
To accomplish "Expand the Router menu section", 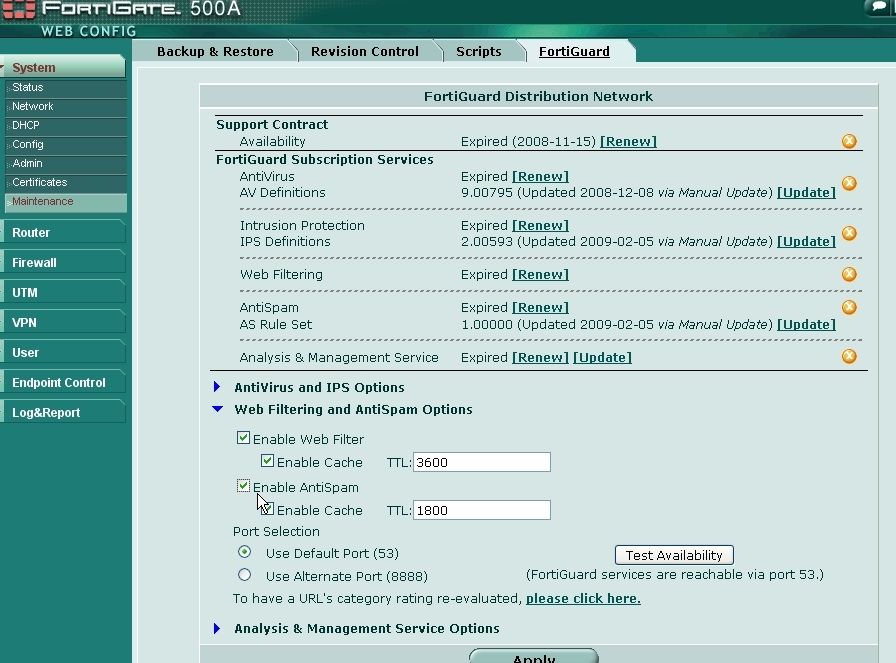I will (x=63, y=233).
